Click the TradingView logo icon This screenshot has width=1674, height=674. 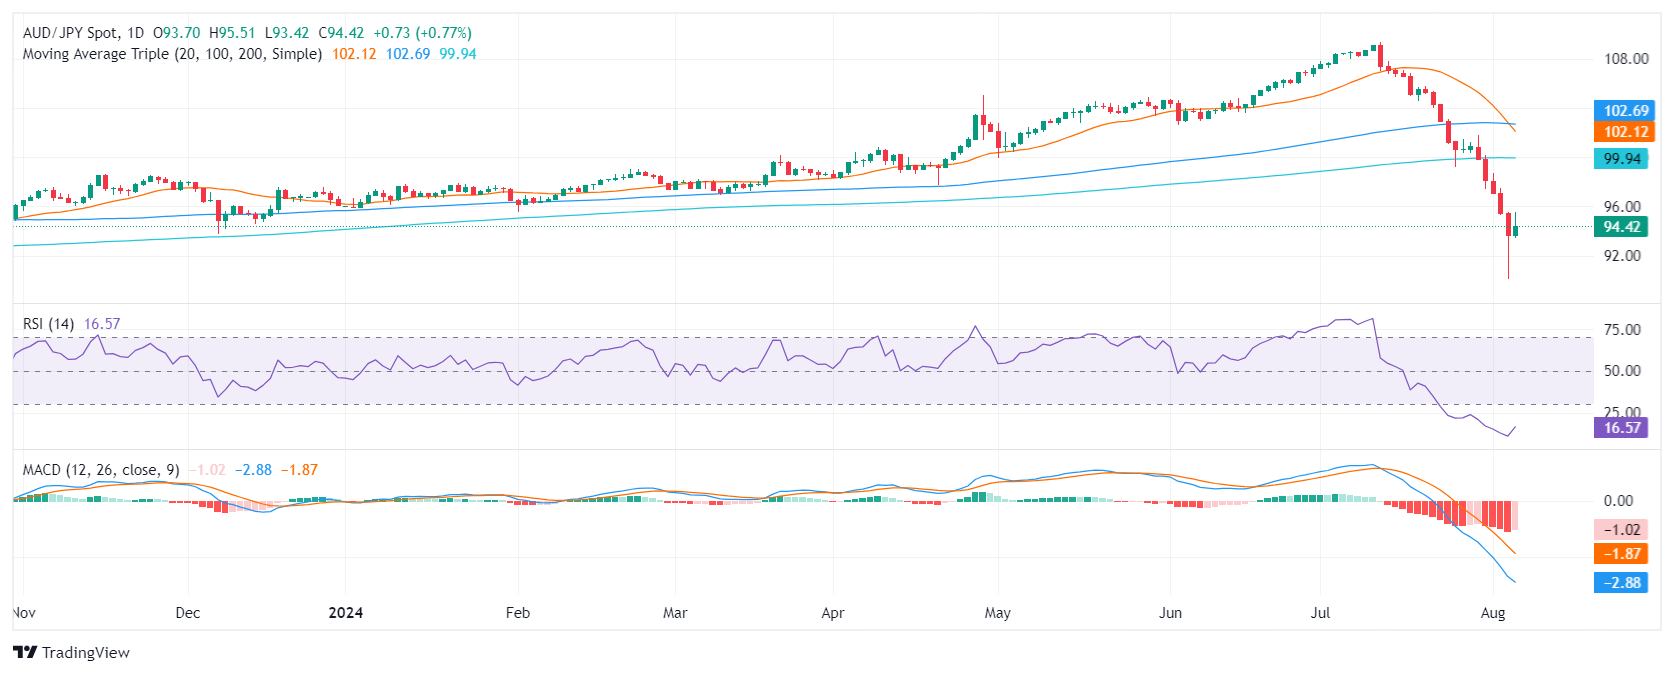coord(25,652)
